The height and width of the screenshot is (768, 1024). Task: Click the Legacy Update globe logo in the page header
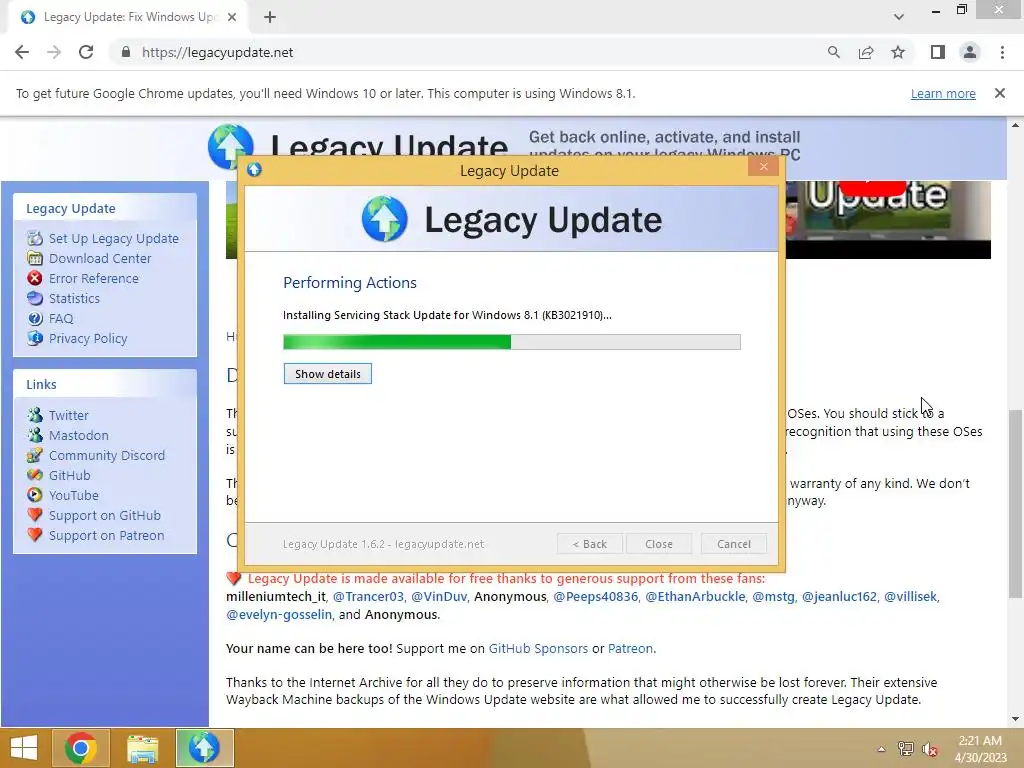[x=230, y=146]
